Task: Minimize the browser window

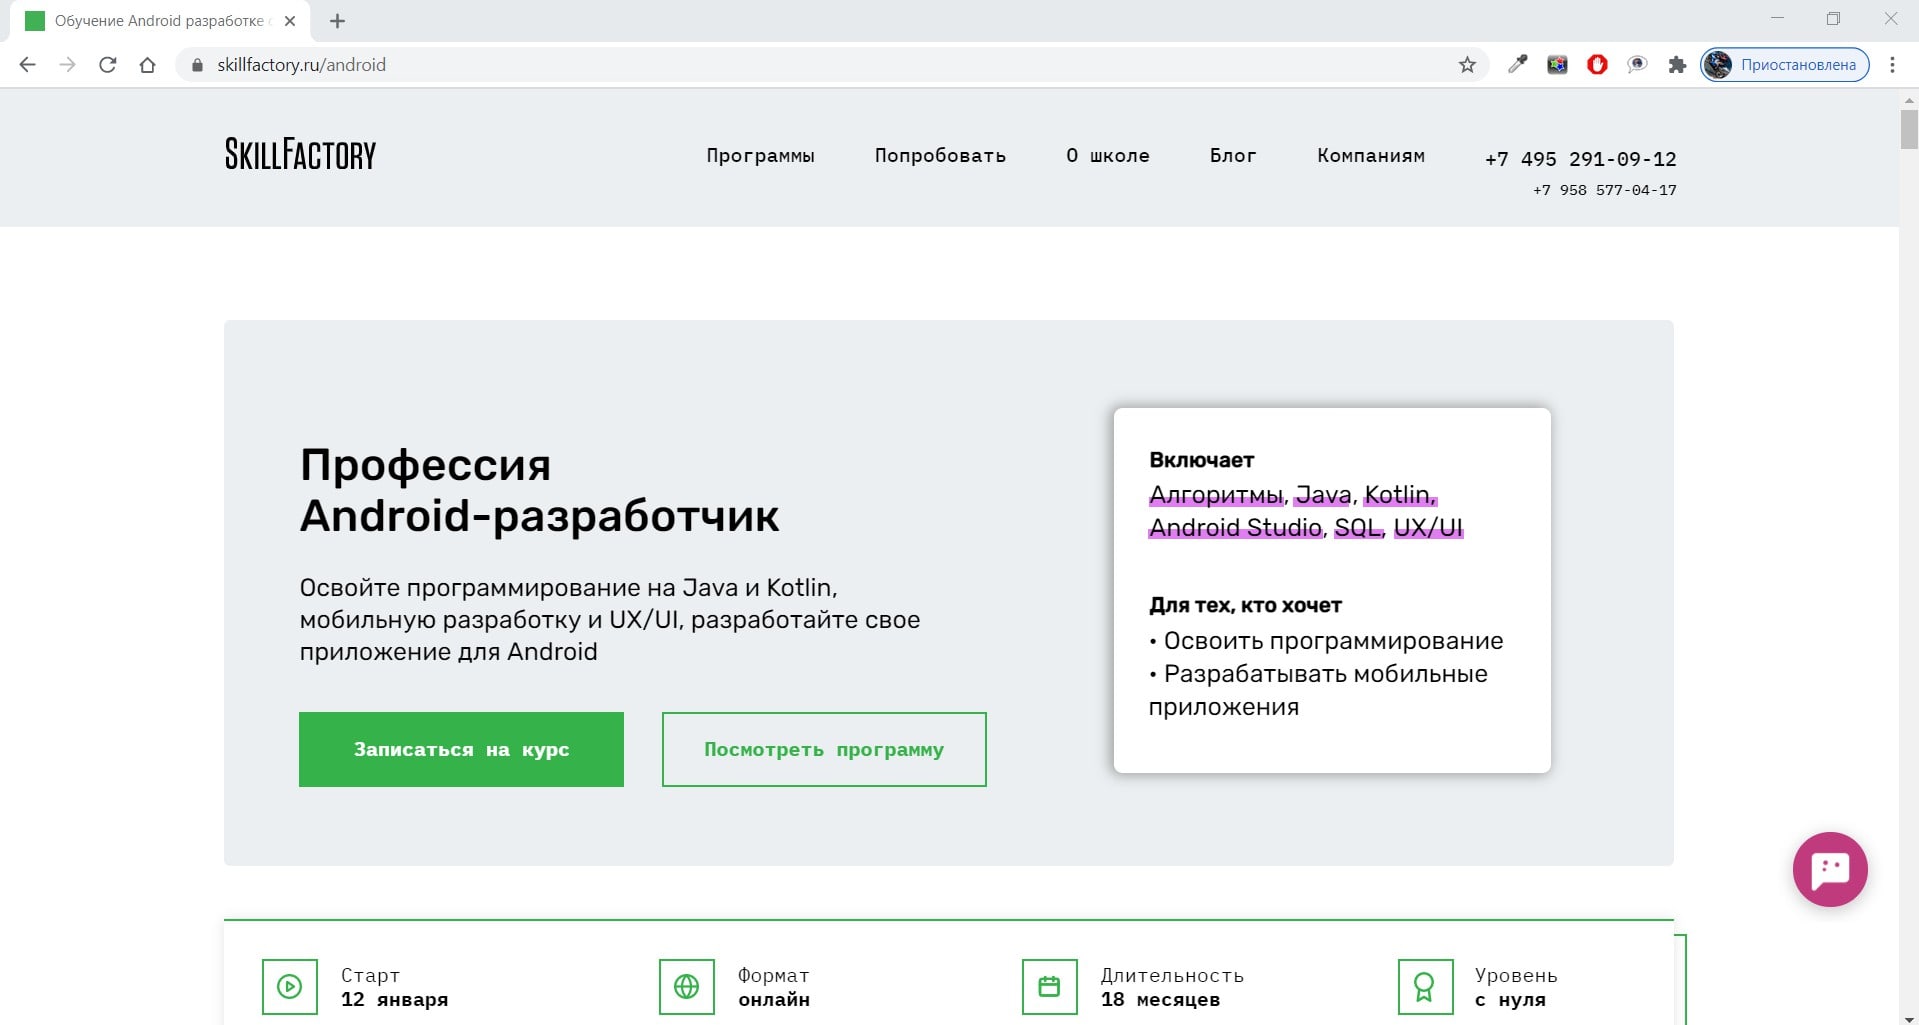Action: click(x=1777, y=19)
